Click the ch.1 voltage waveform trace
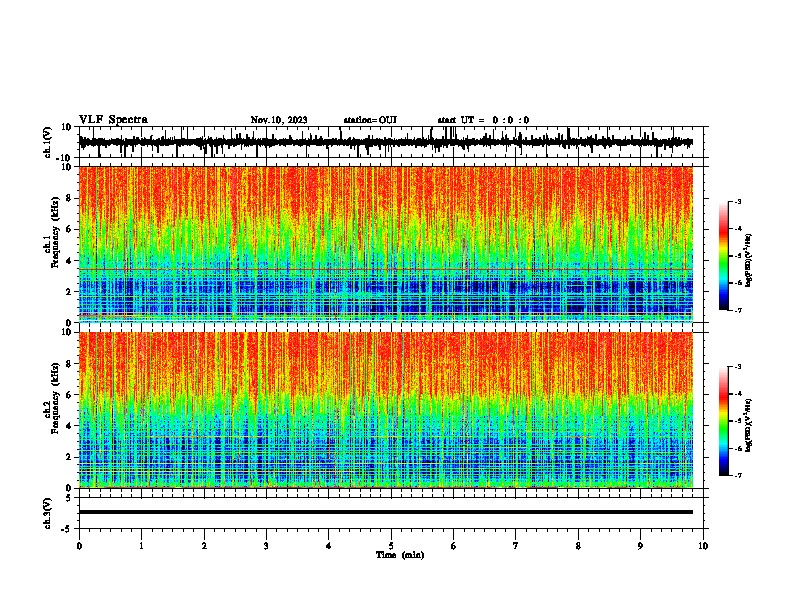Viewport: 792px width, 612px height. click(x=385, y=142)
